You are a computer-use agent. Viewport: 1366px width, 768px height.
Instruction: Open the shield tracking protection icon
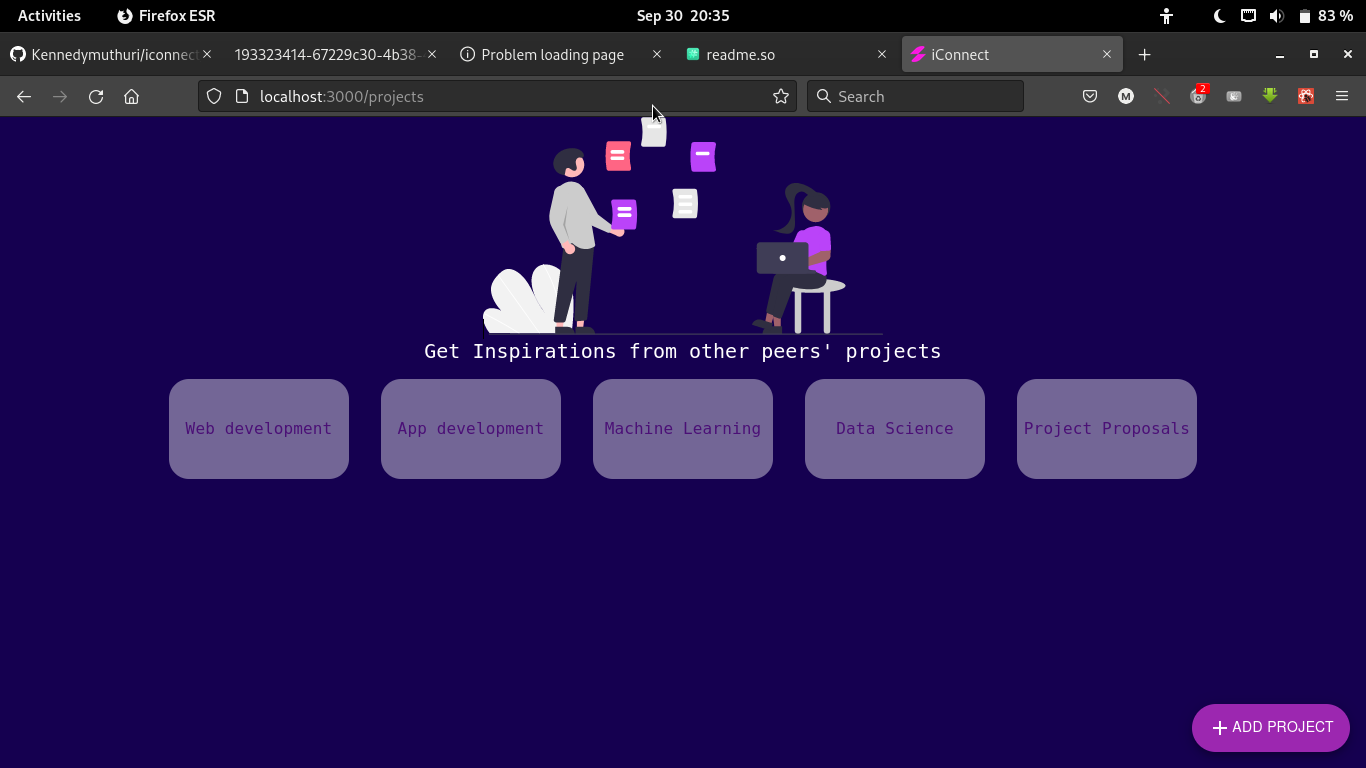tap(213, 96)
